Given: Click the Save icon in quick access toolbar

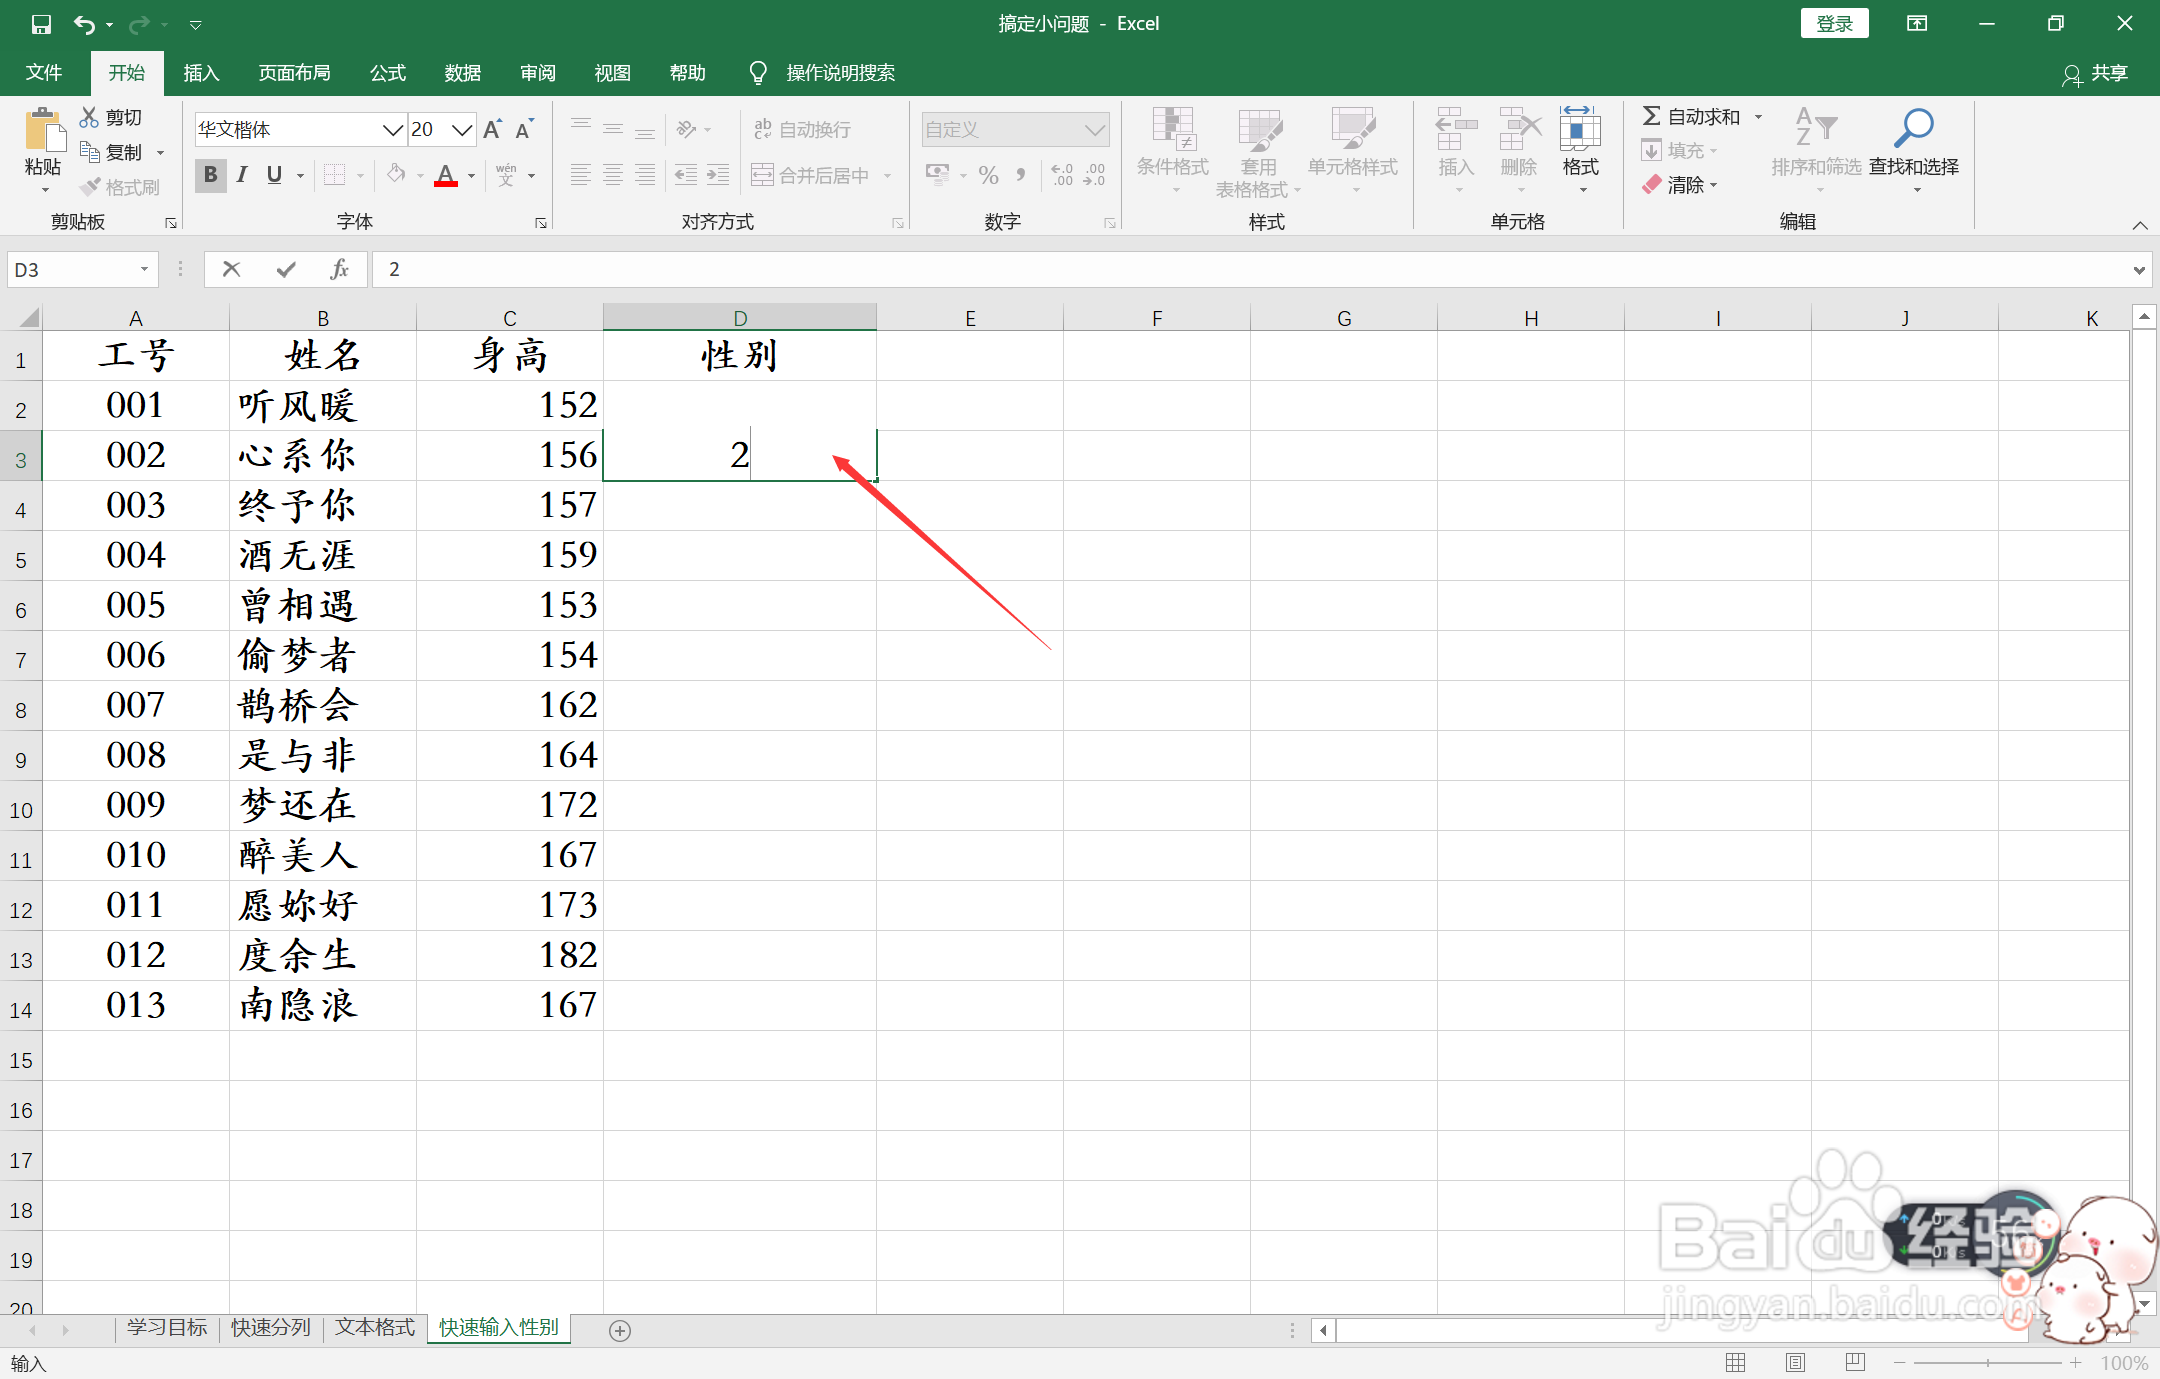Looking at the screenshot, I should [x=41, y=24].
